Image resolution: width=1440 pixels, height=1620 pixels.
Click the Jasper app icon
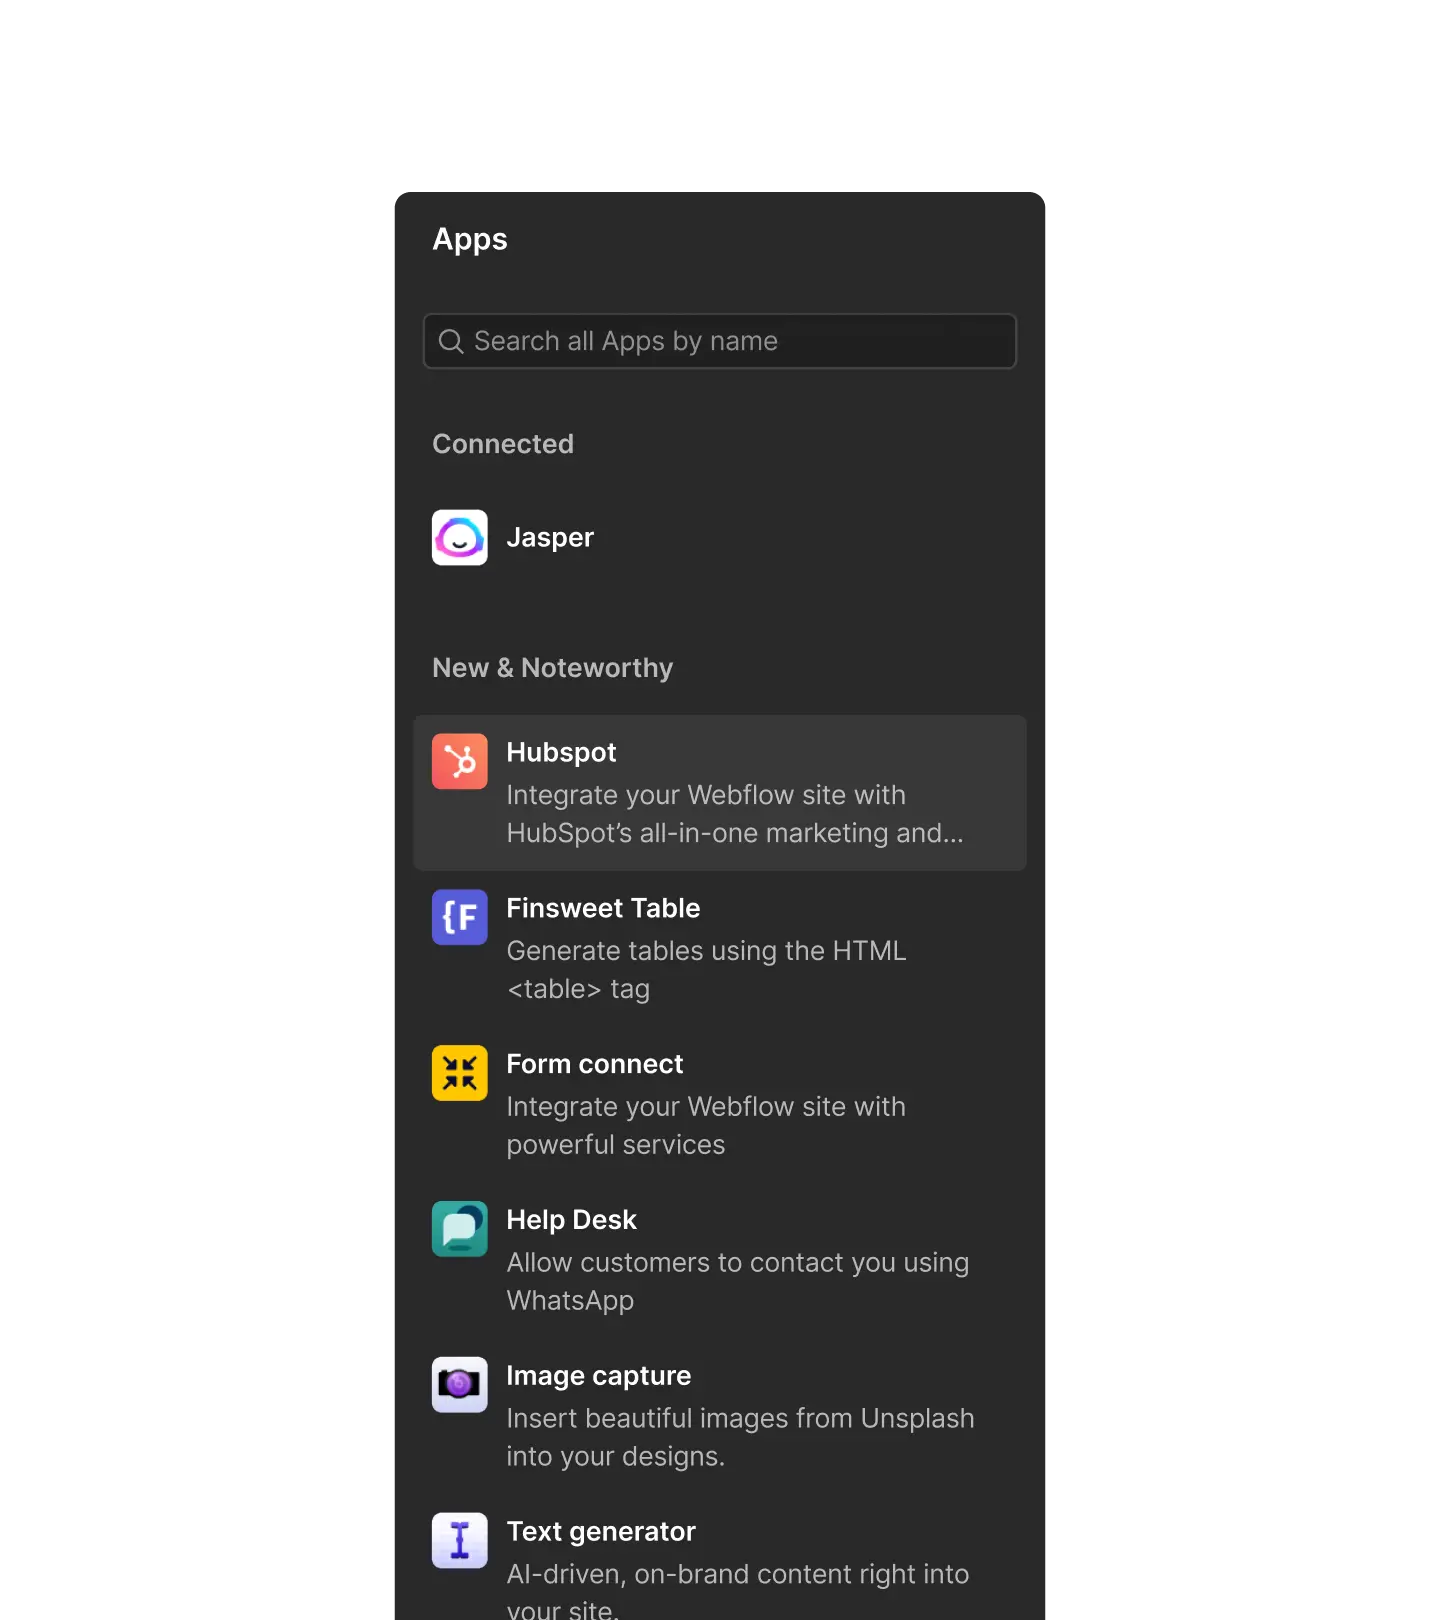click(459, 538)
